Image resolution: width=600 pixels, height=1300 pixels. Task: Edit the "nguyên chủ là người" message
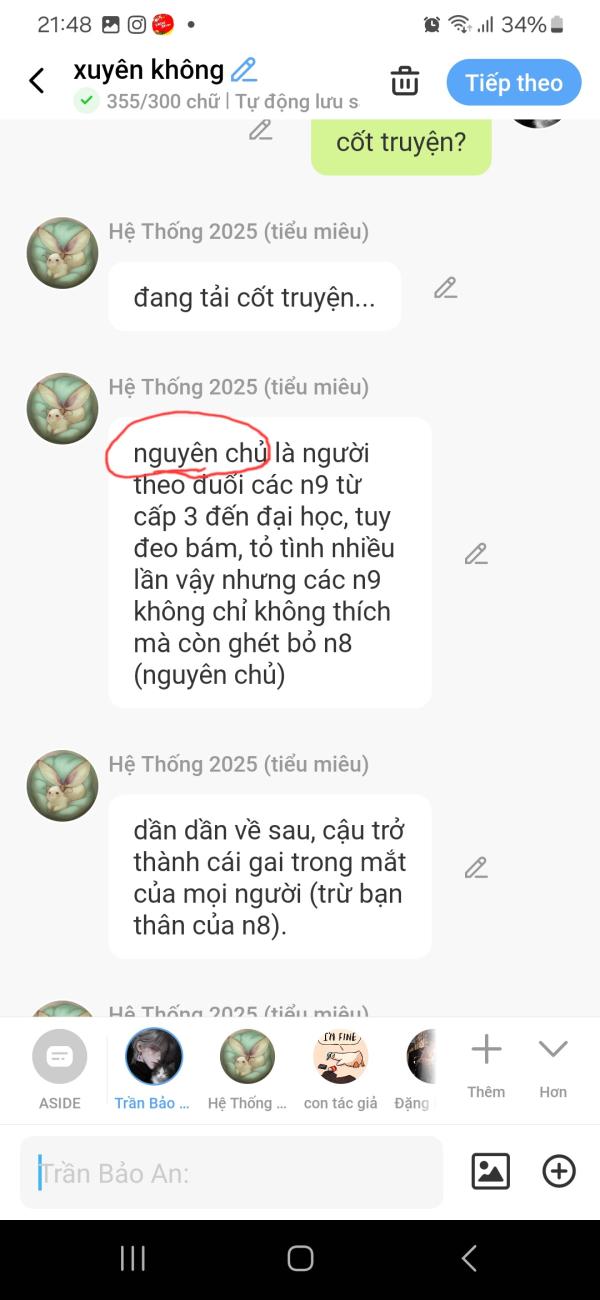(x=476, y=554)
